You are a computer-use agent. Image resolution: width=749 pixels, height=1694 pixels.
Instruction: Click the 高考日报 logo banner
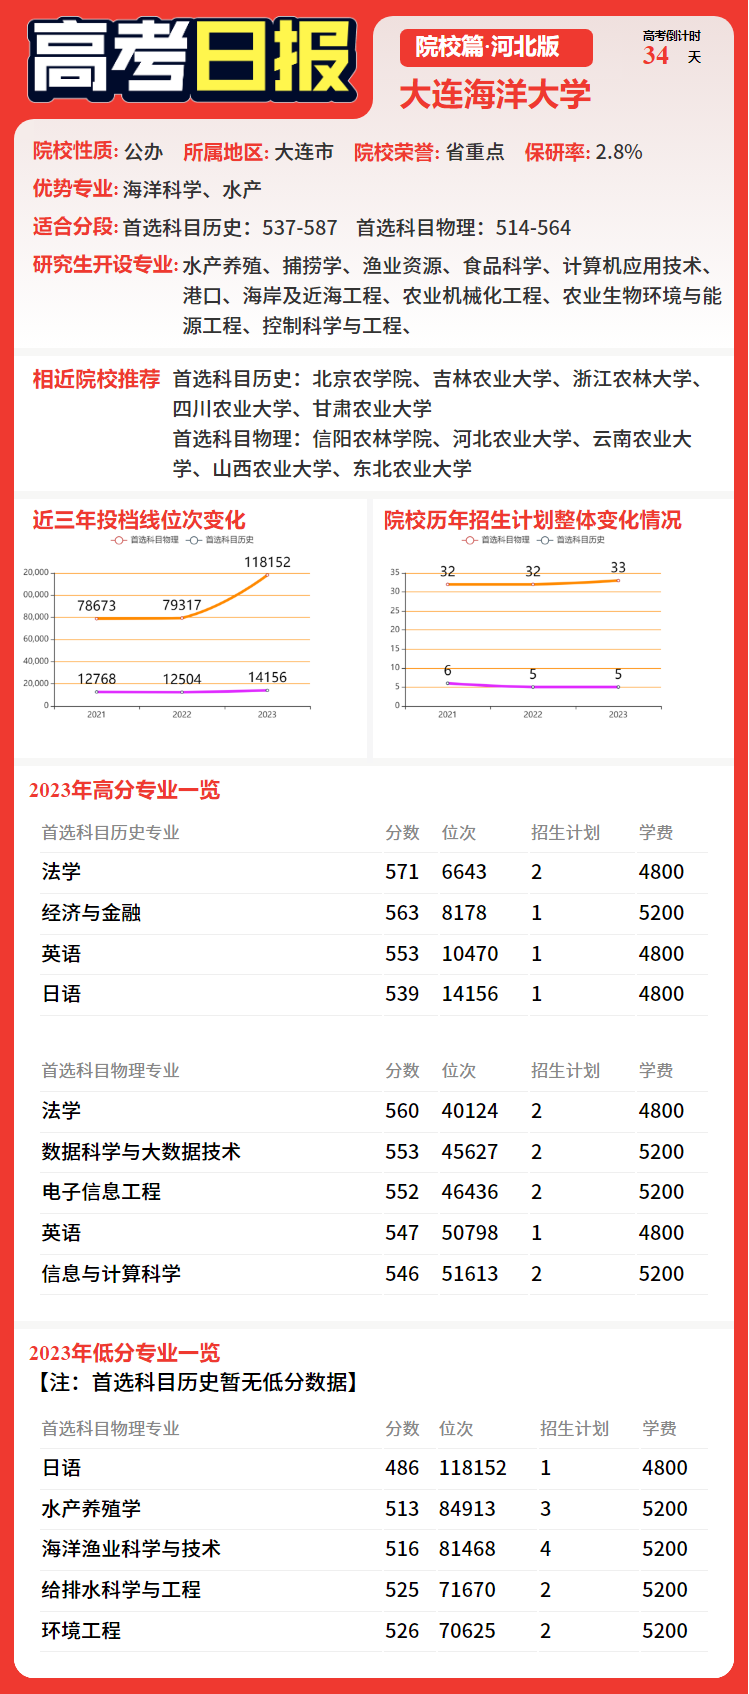192,60
